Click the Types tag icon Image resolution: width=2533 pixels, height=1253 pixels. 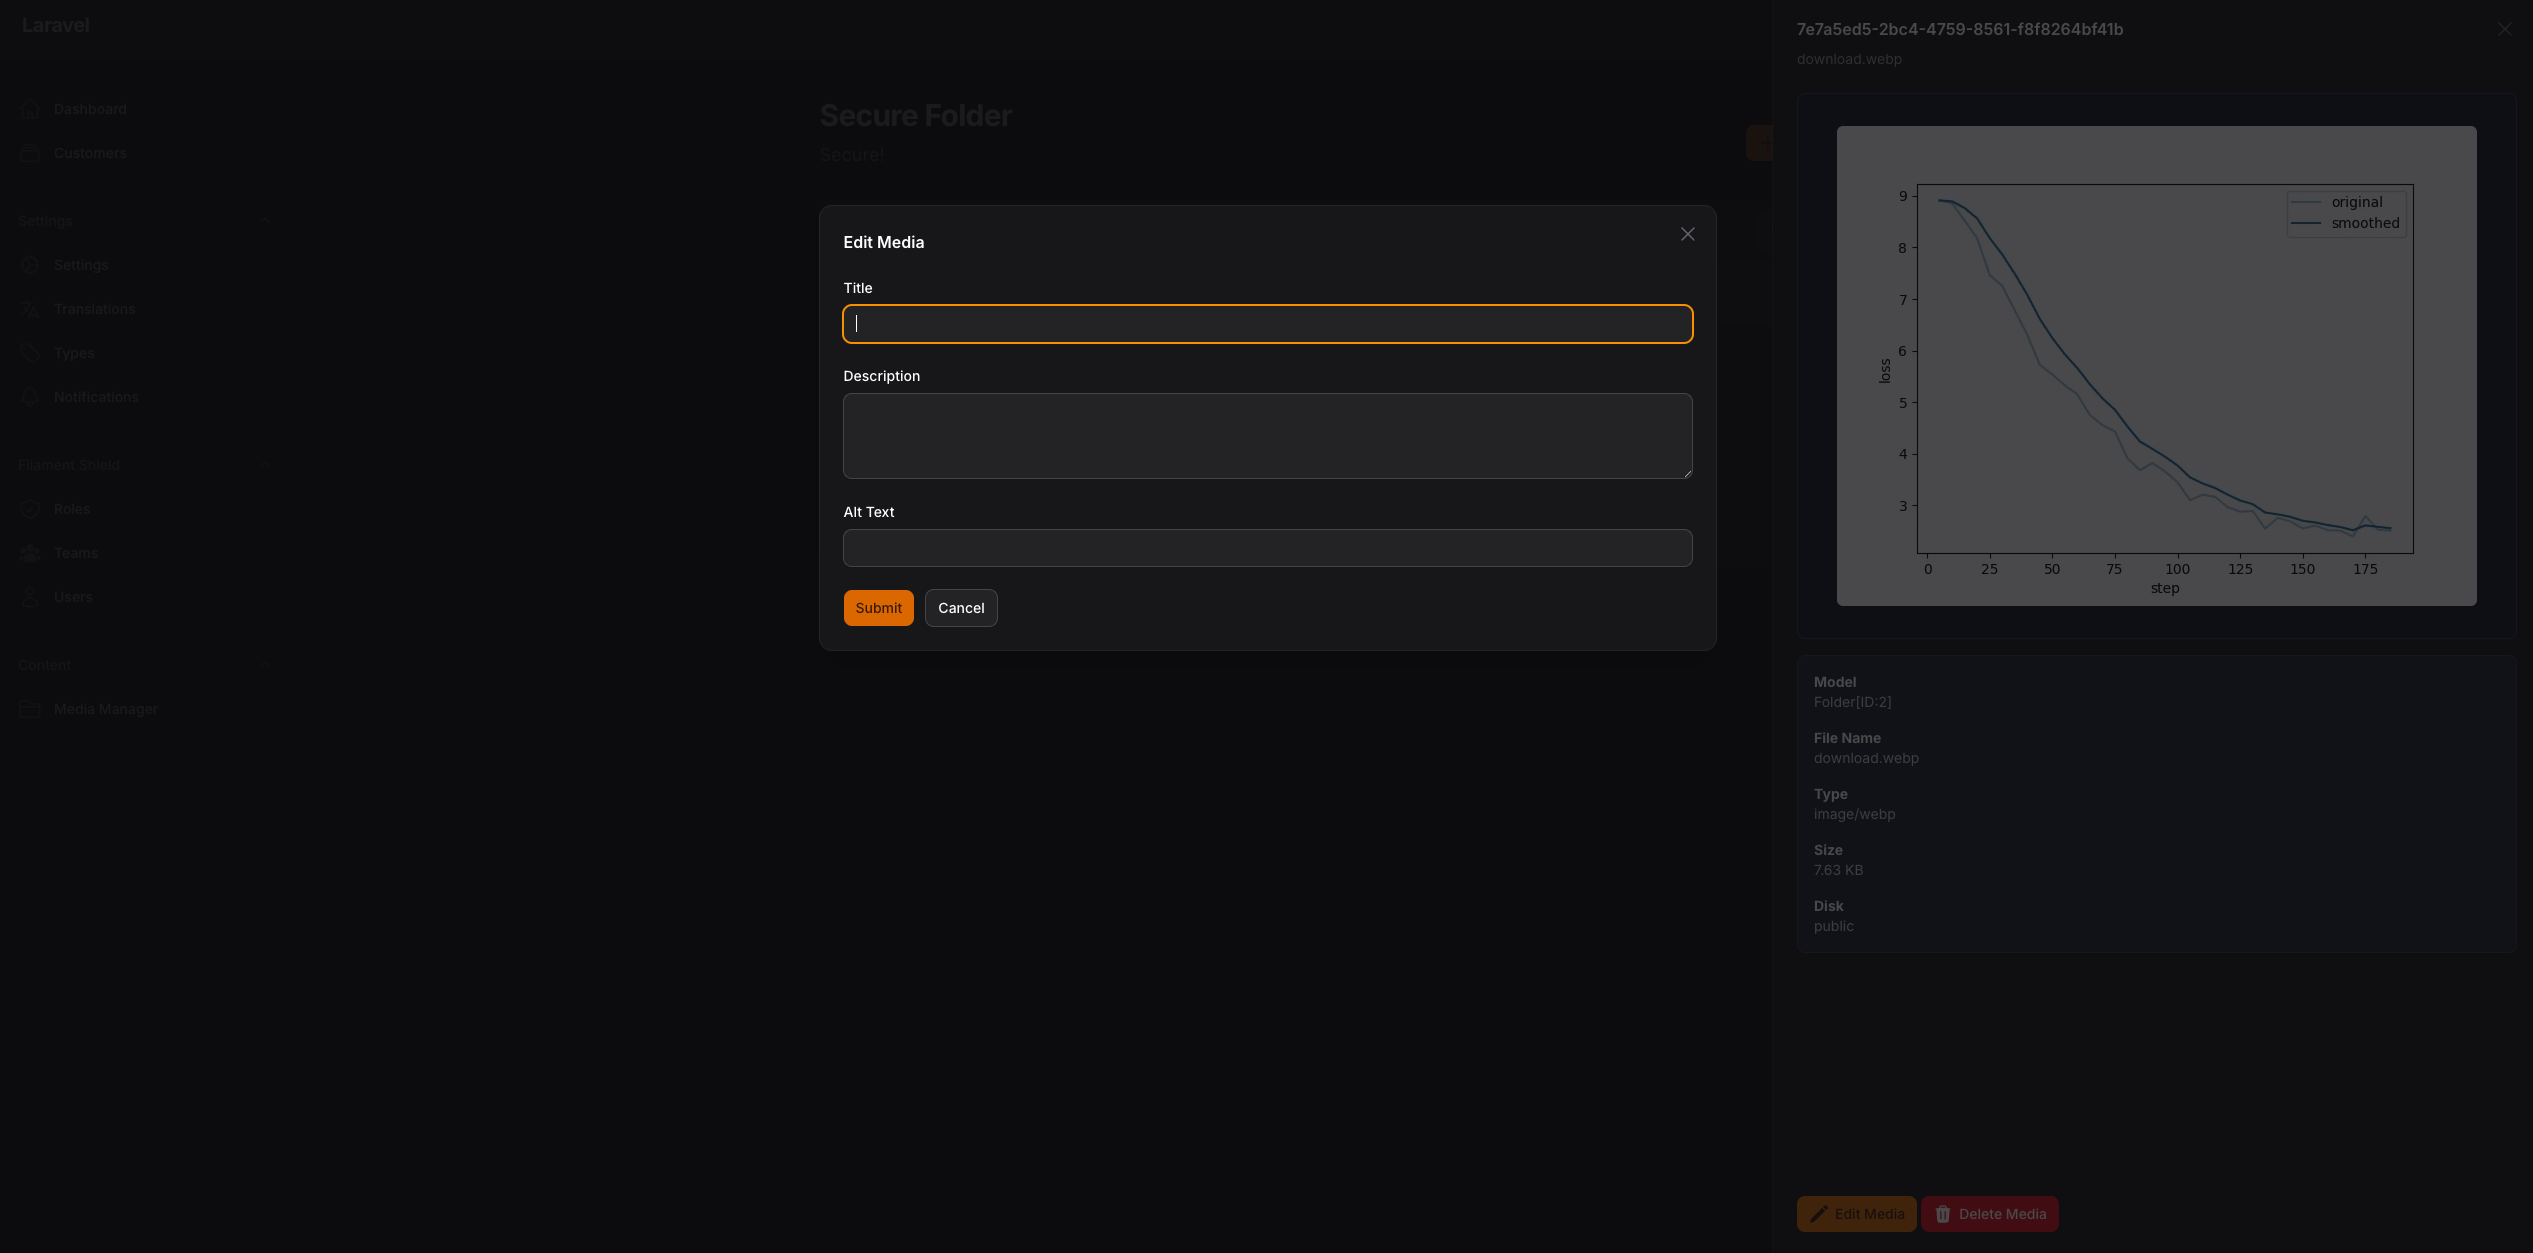30,353
